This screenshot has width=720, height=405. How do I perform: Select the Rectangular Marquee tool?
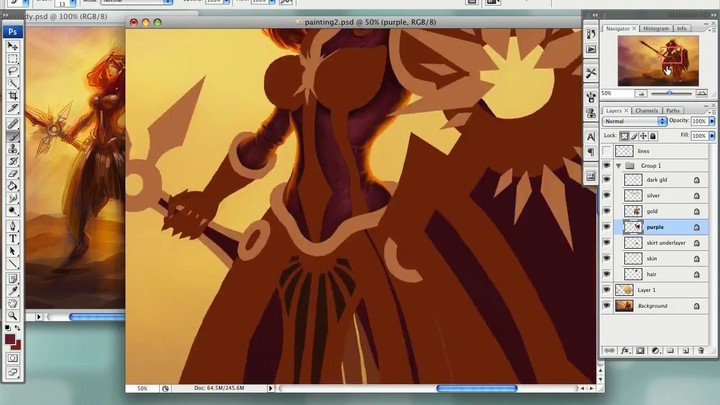(x=12, y=59)
